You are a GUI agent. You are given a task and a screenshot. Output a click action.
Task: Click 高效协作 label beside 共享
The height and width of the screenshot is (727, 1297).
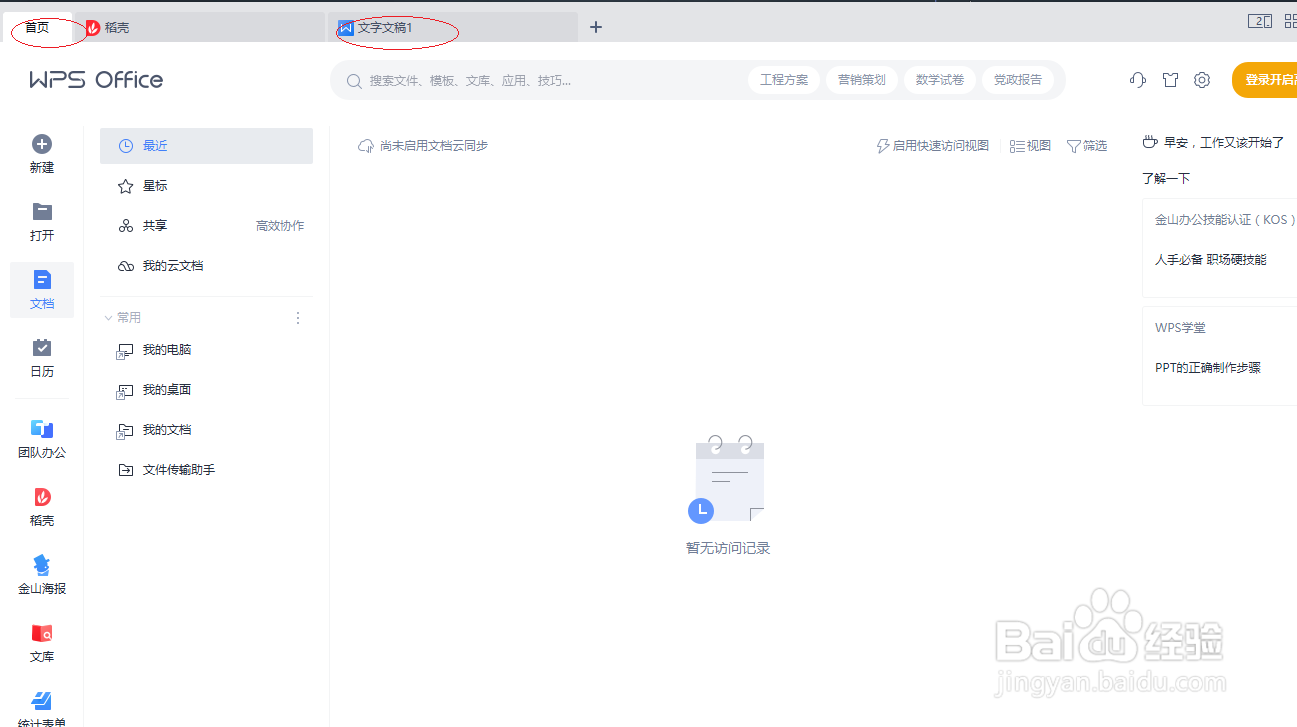280,226
